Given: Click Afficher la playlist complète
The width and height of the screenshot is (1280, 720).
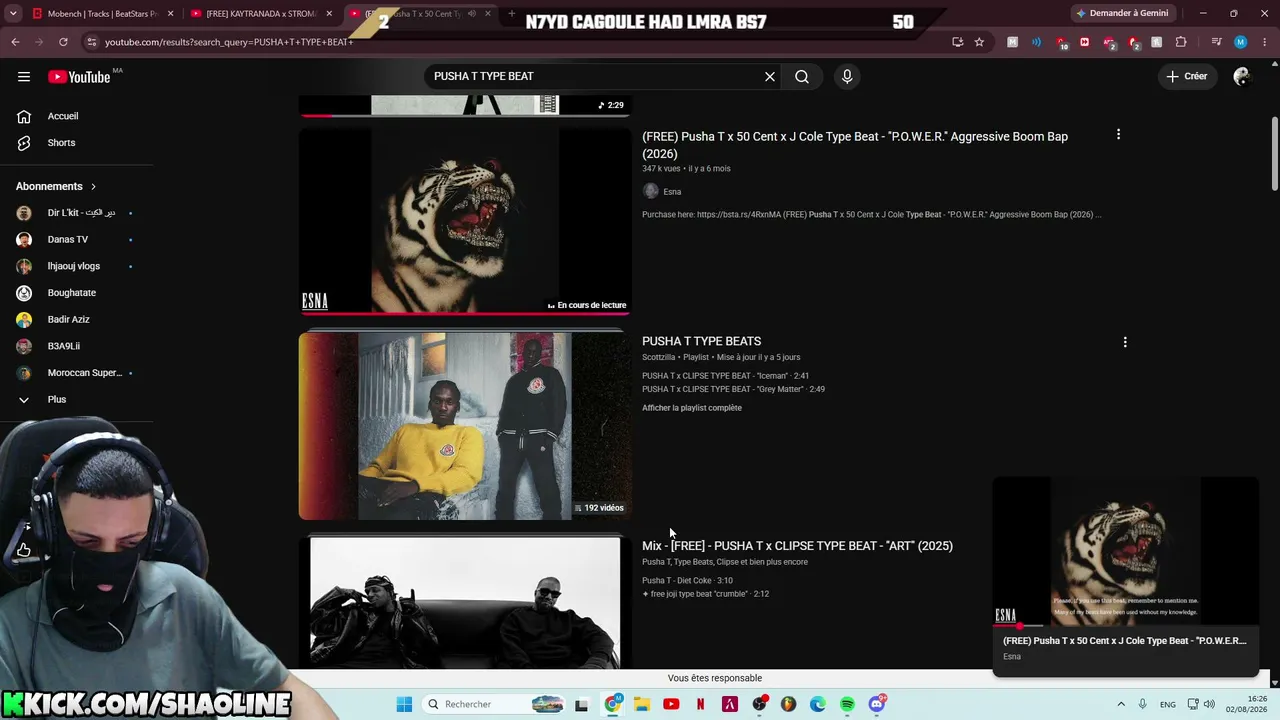Looking at the screenshot, I should [x=692, y=408].
